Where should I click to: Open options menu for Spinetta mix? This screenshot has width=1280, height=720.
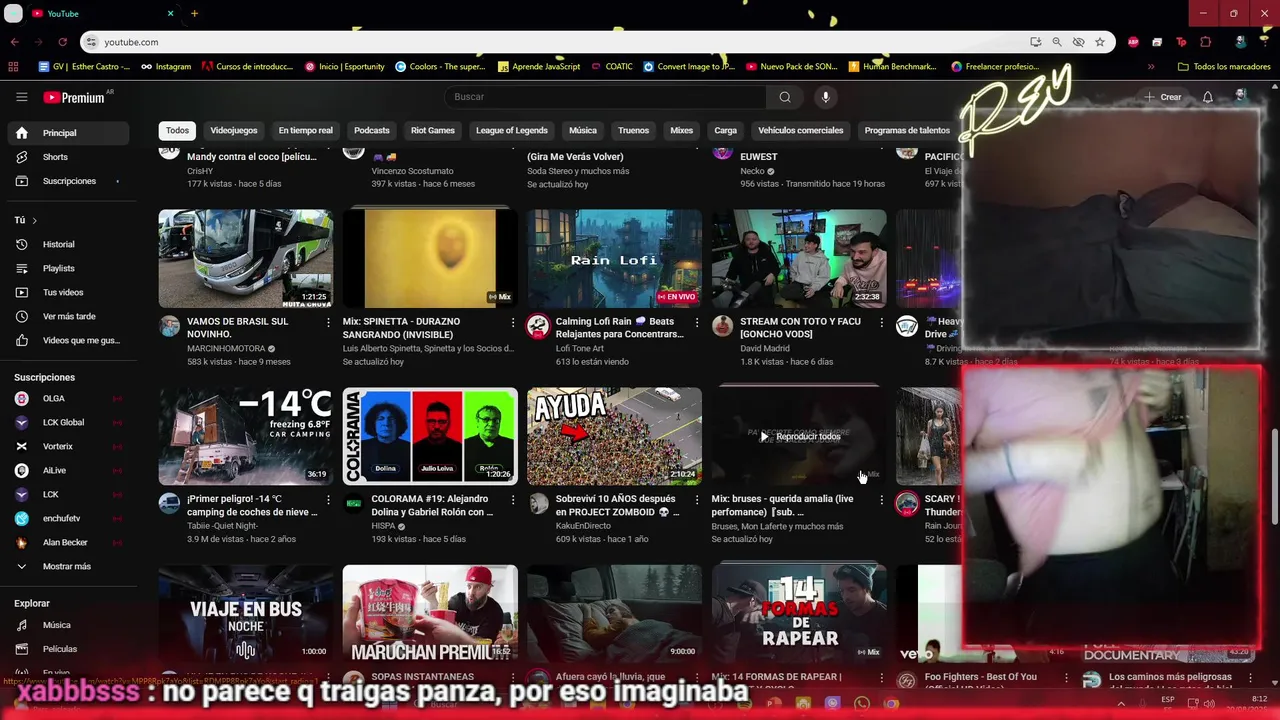click(x=513, y=322)
